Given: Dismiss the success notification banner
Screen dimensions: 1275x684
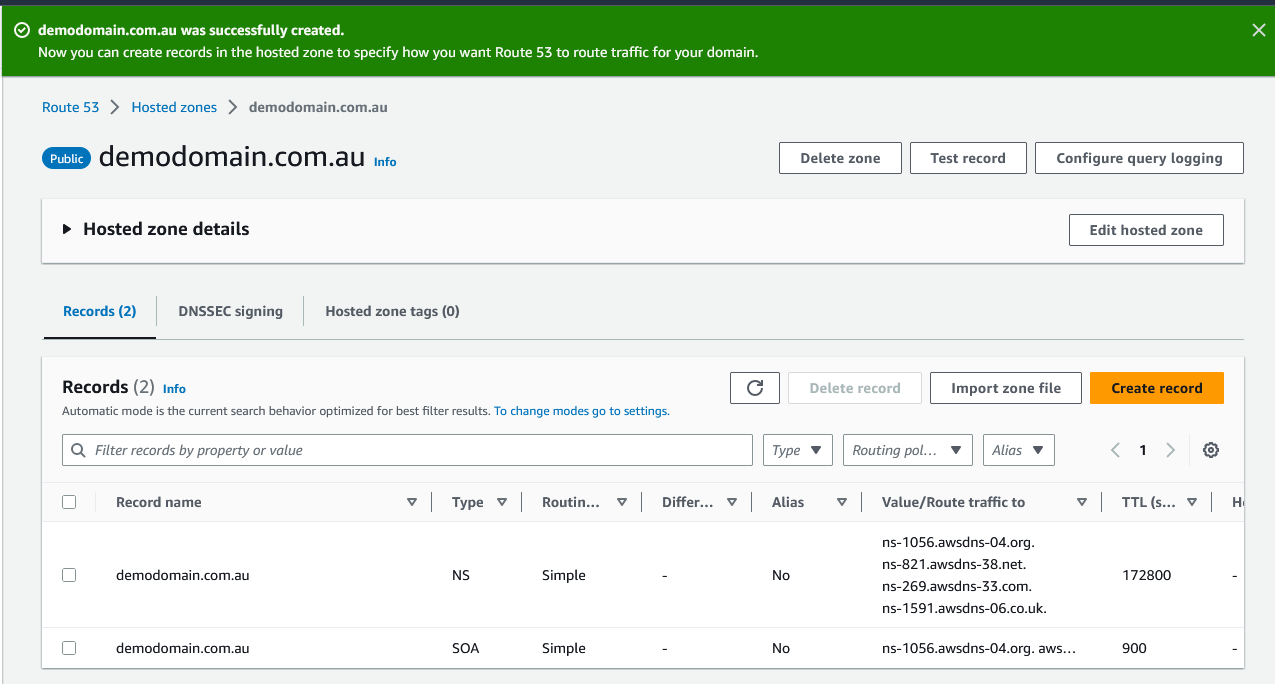Looking at the screenshot, I should tap(1258, 30).
